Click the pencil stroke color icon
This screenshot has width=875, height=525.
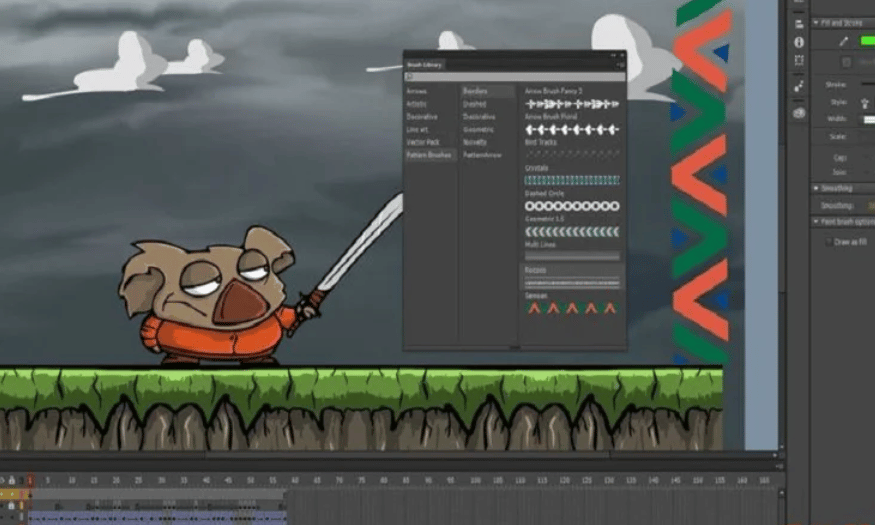844,41
